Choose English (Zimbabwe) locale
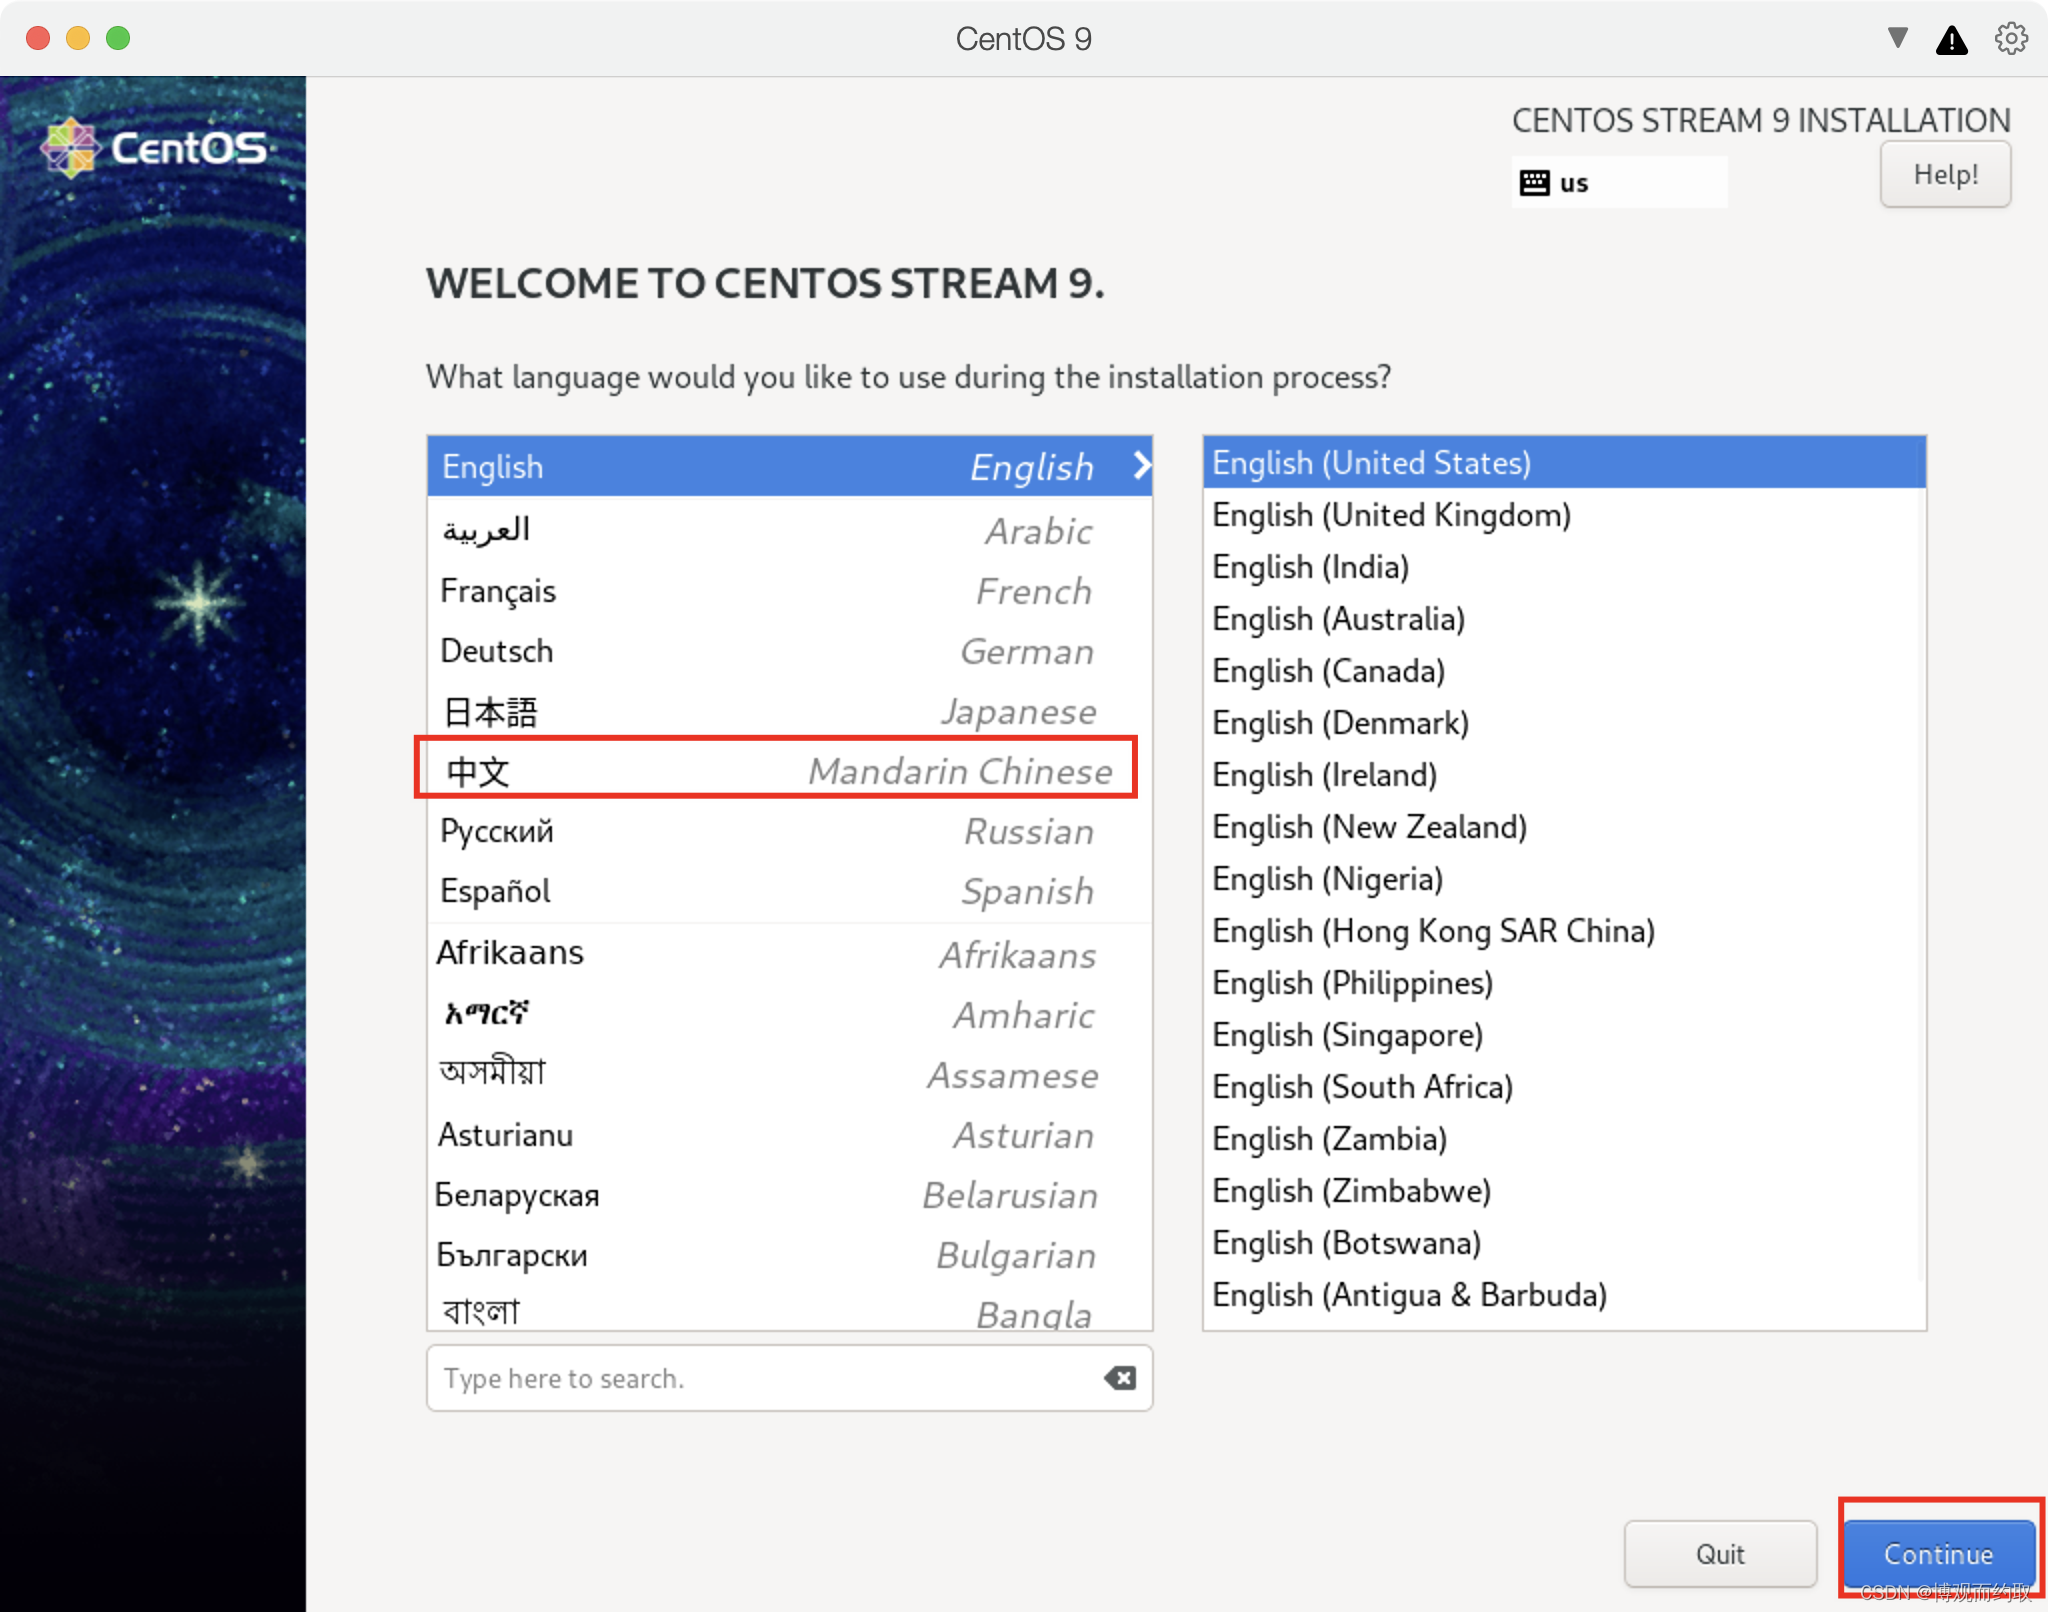 [1564, 1190]
